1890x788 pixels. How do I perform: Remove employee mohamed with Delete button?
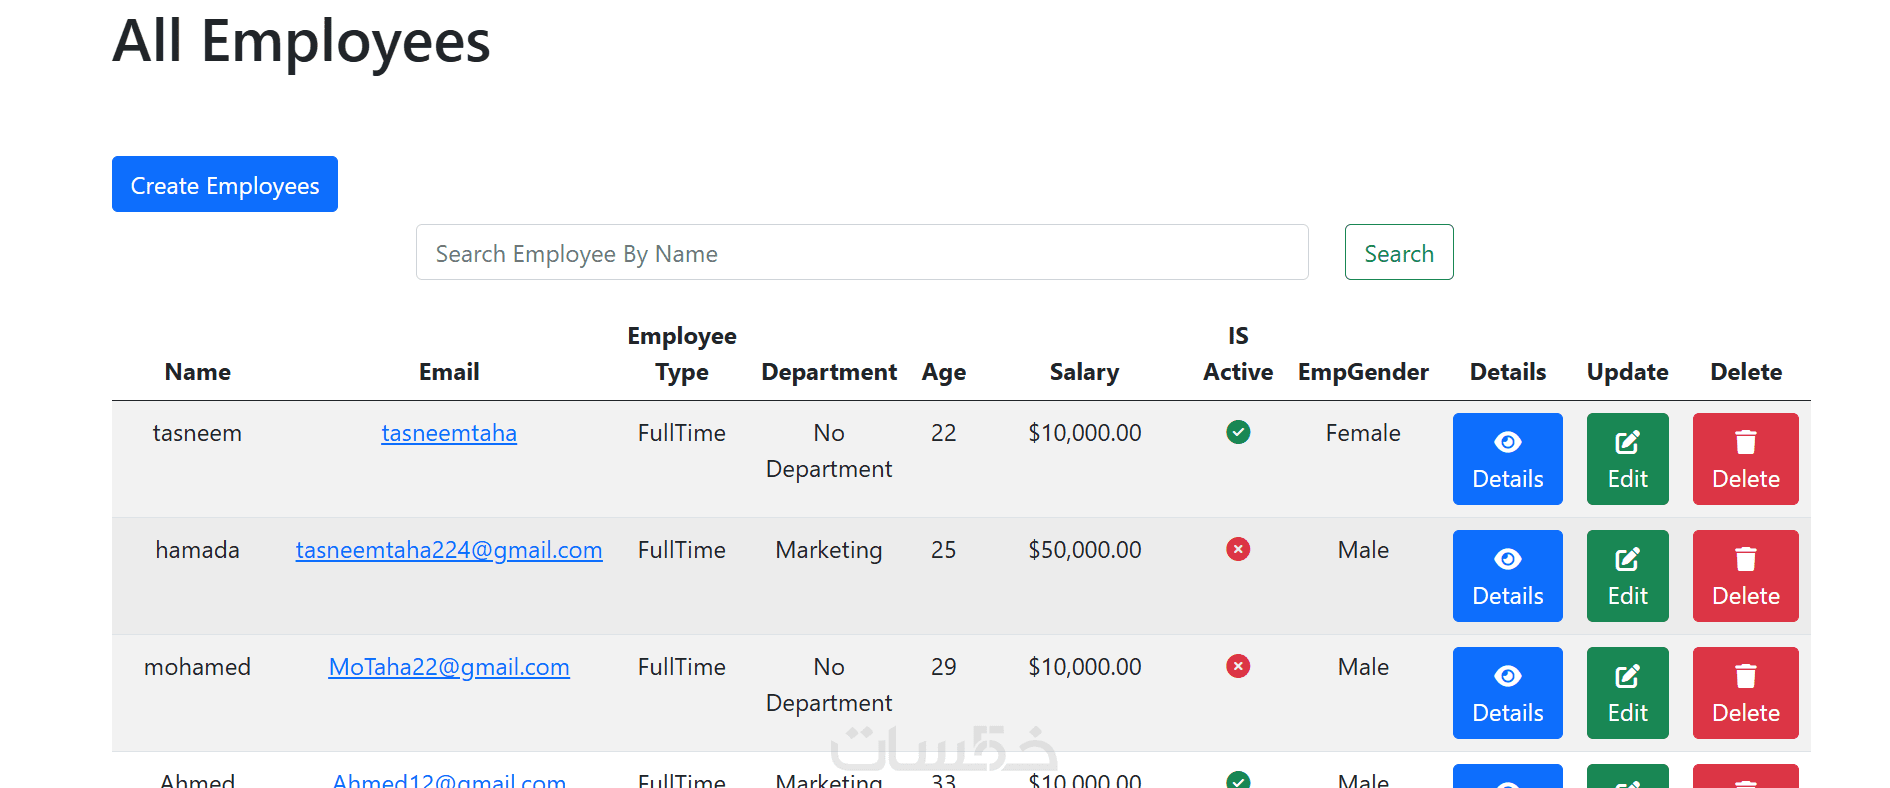(1745, 693)
